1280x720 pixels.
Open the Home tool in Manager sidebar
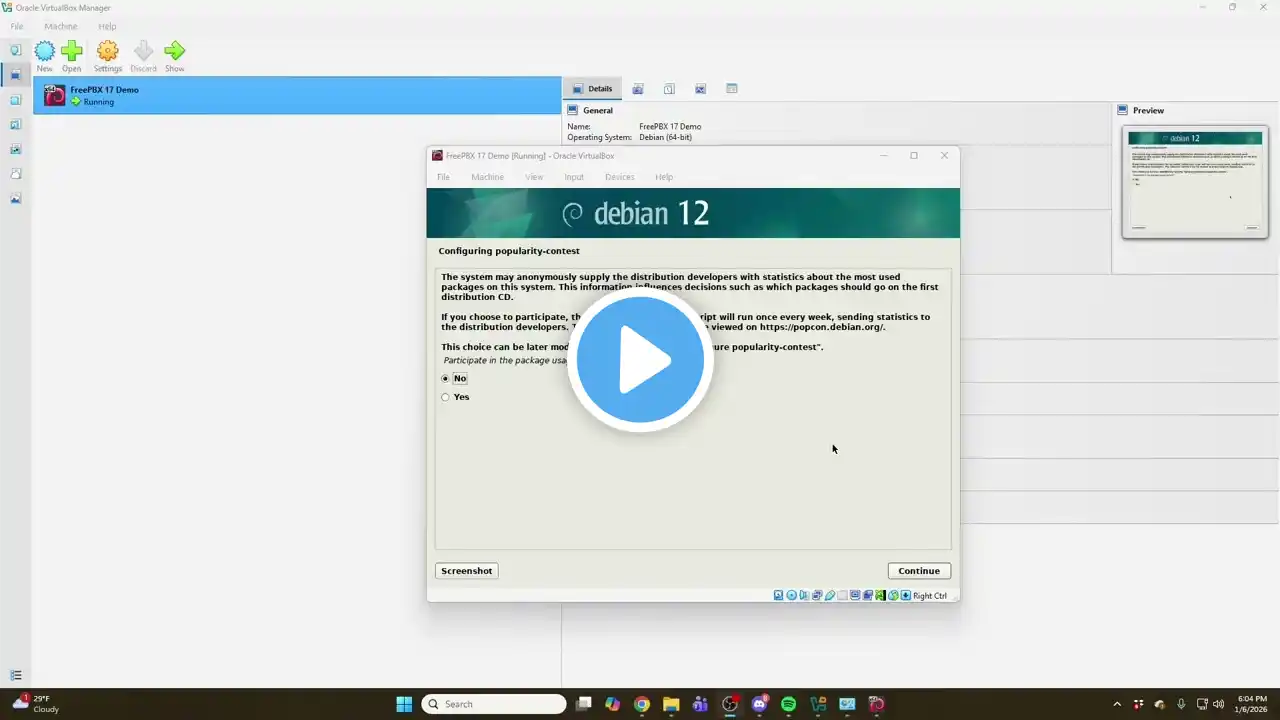coord(15,50)
